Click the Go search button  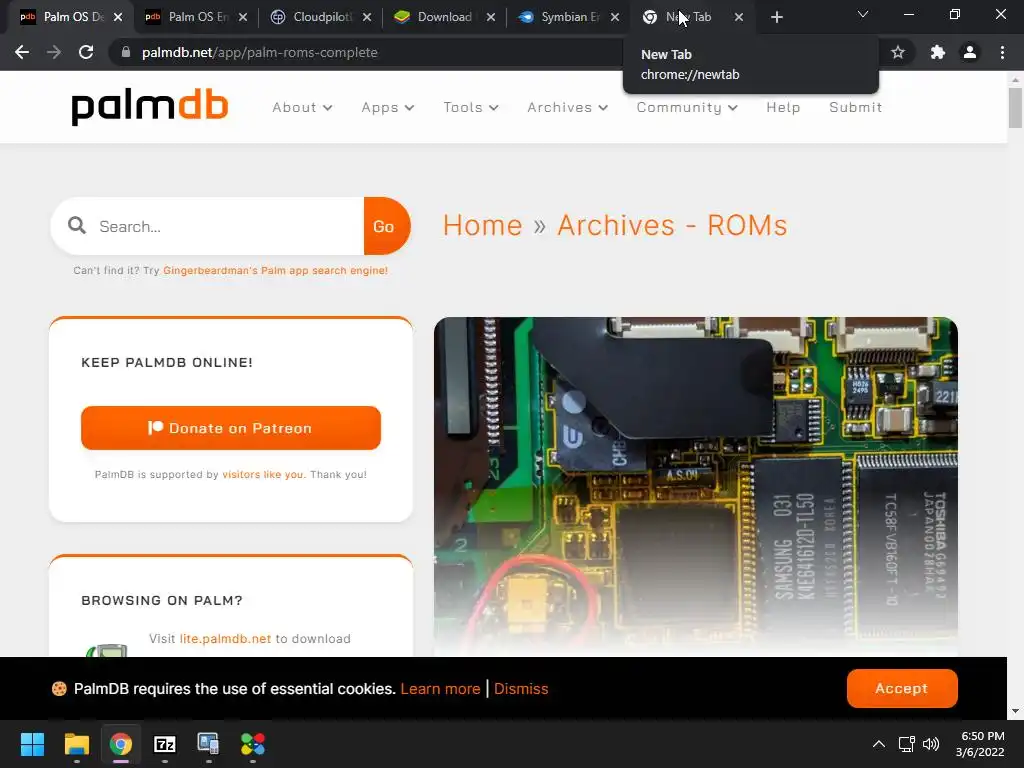pos(386,226)
